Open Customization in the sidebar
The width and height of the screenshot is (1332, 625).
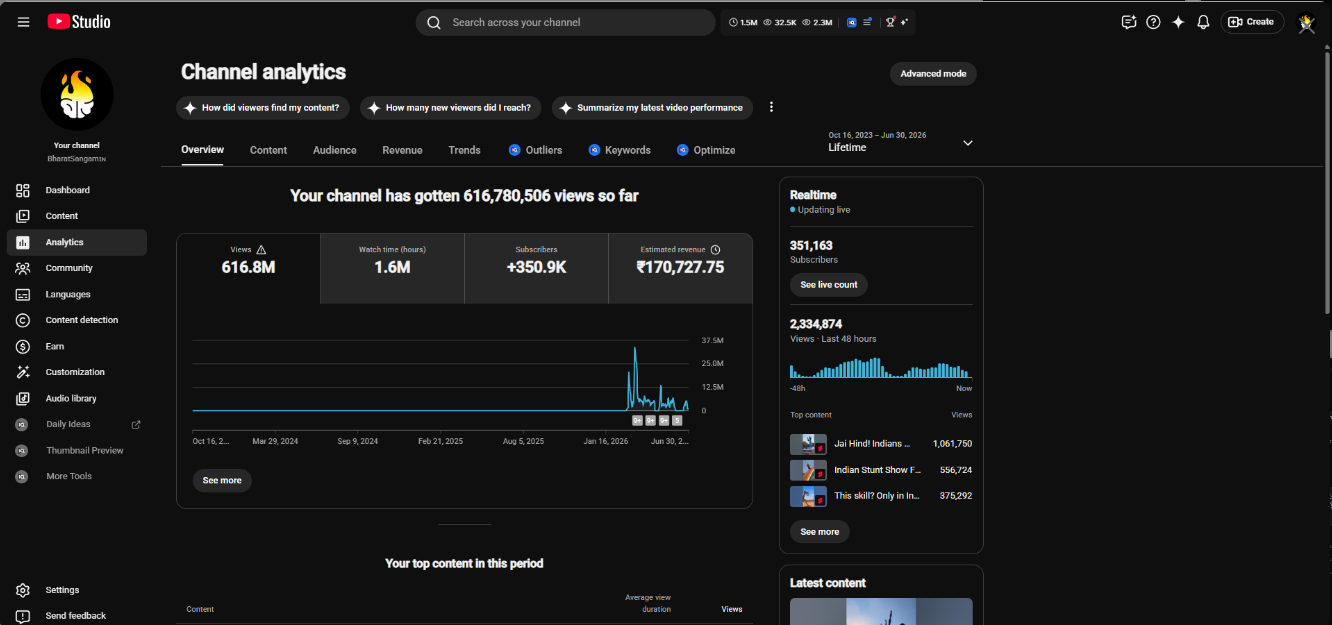tap(77, 372)
